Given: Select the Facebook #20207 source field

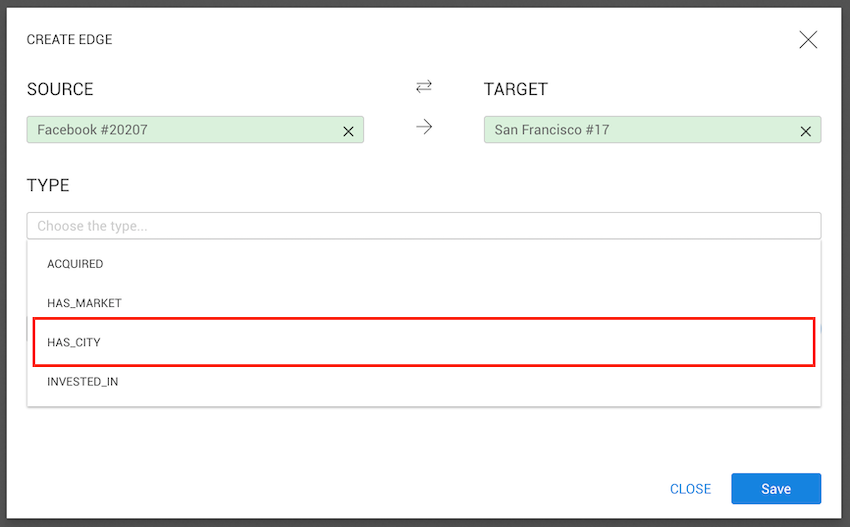Looking at the screenshot, I should click(x=180, y=130).
